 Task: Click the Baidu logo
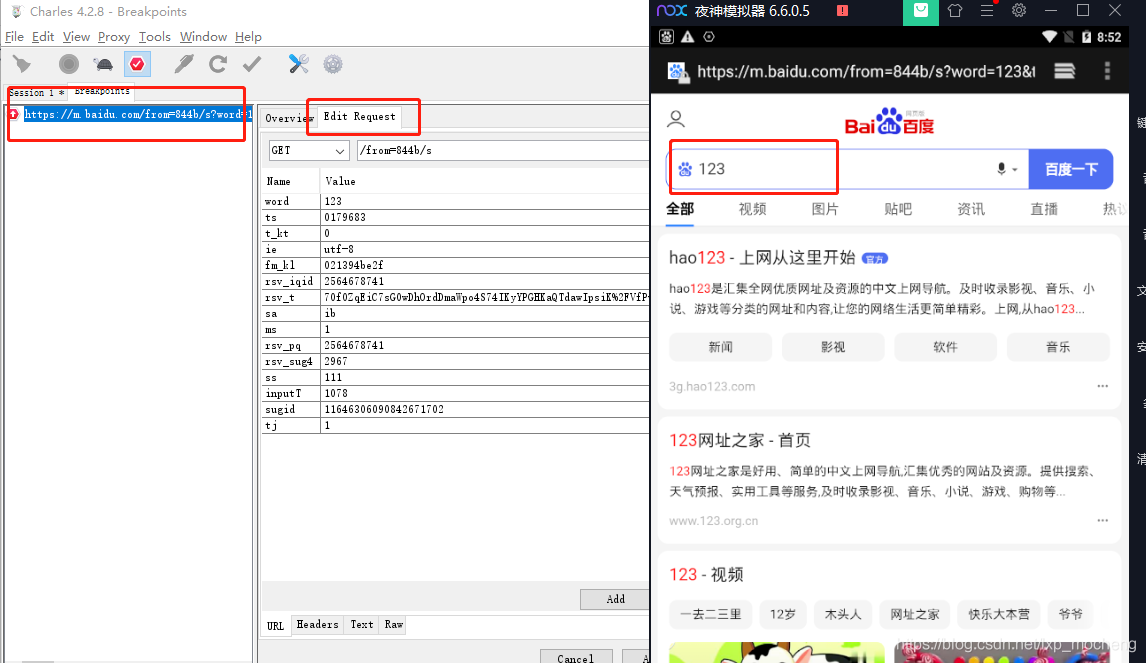coord(889,122)
